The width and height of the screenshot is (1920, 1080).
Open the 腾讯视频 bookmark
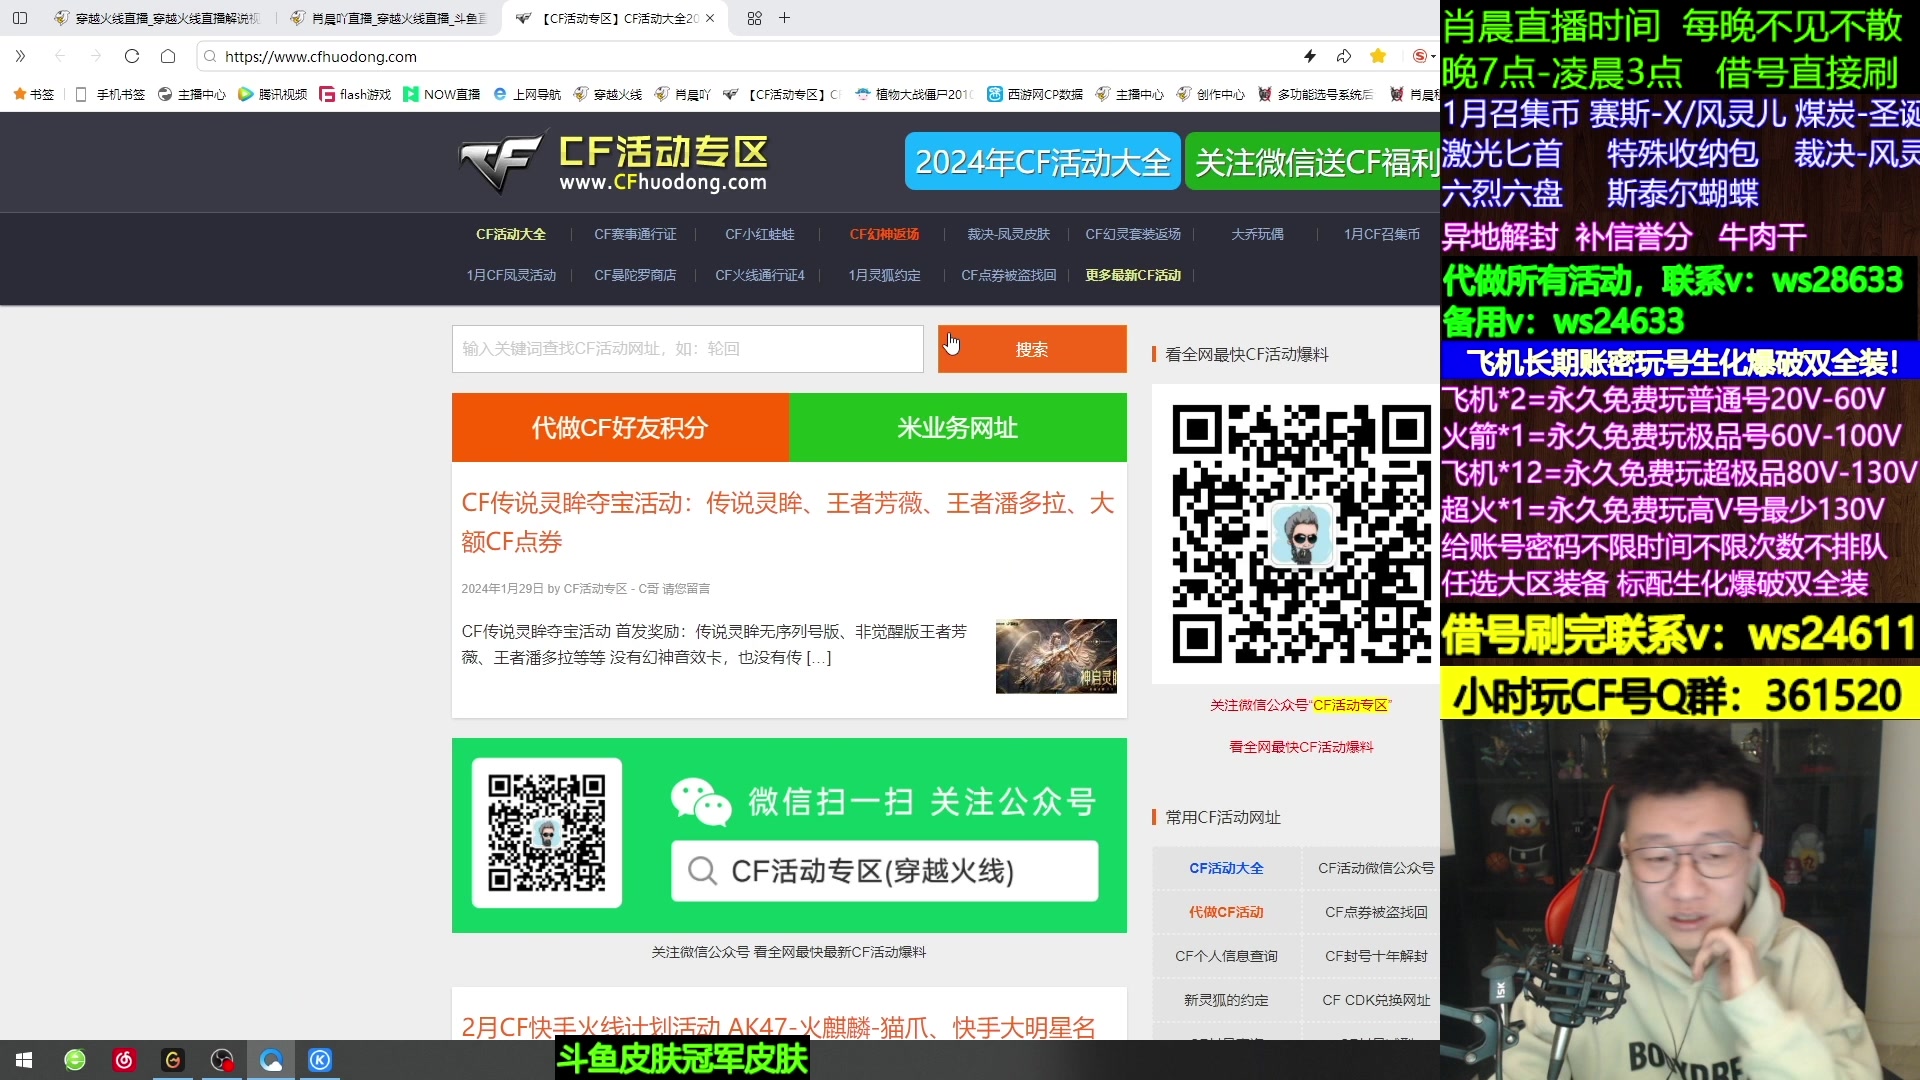pyautogui.click(x=273, y=94)
